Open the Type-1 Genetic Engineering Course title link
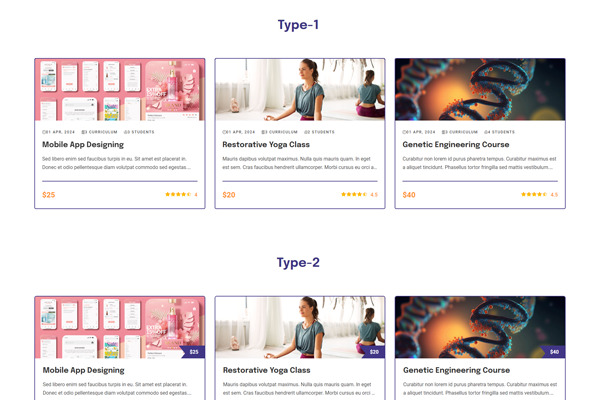Screen dimensions: 600x400 point(456,144)
